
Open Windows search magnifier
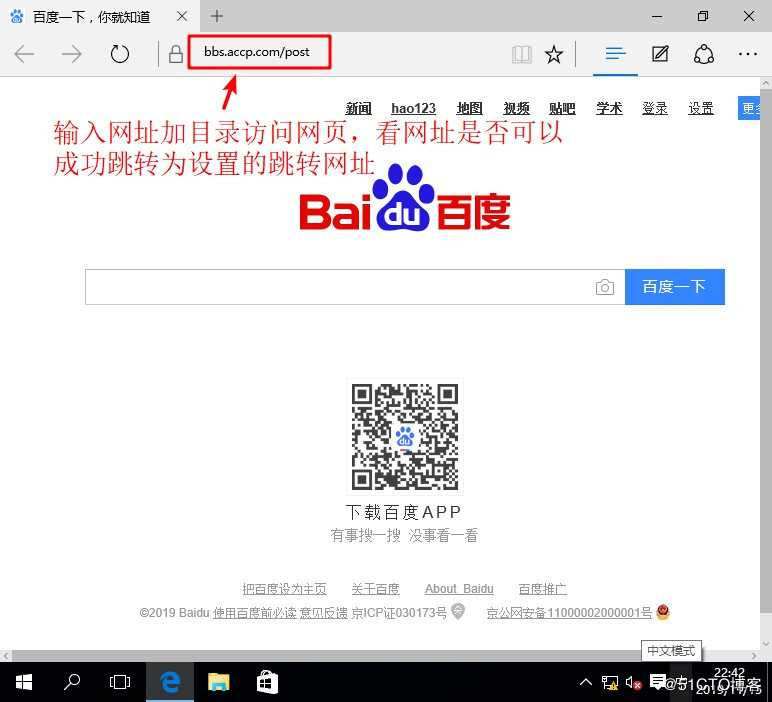tap(72, 682)
